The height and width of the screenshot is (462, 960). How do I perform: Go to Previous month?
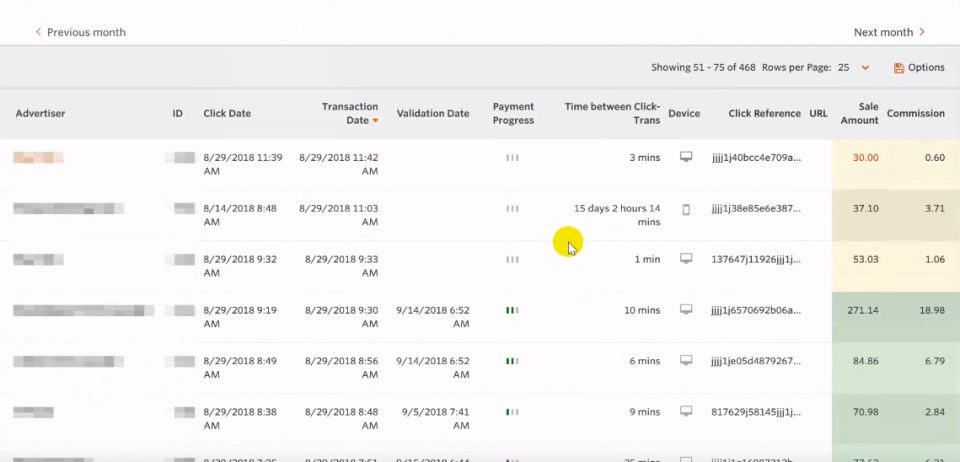coord(80,32)
